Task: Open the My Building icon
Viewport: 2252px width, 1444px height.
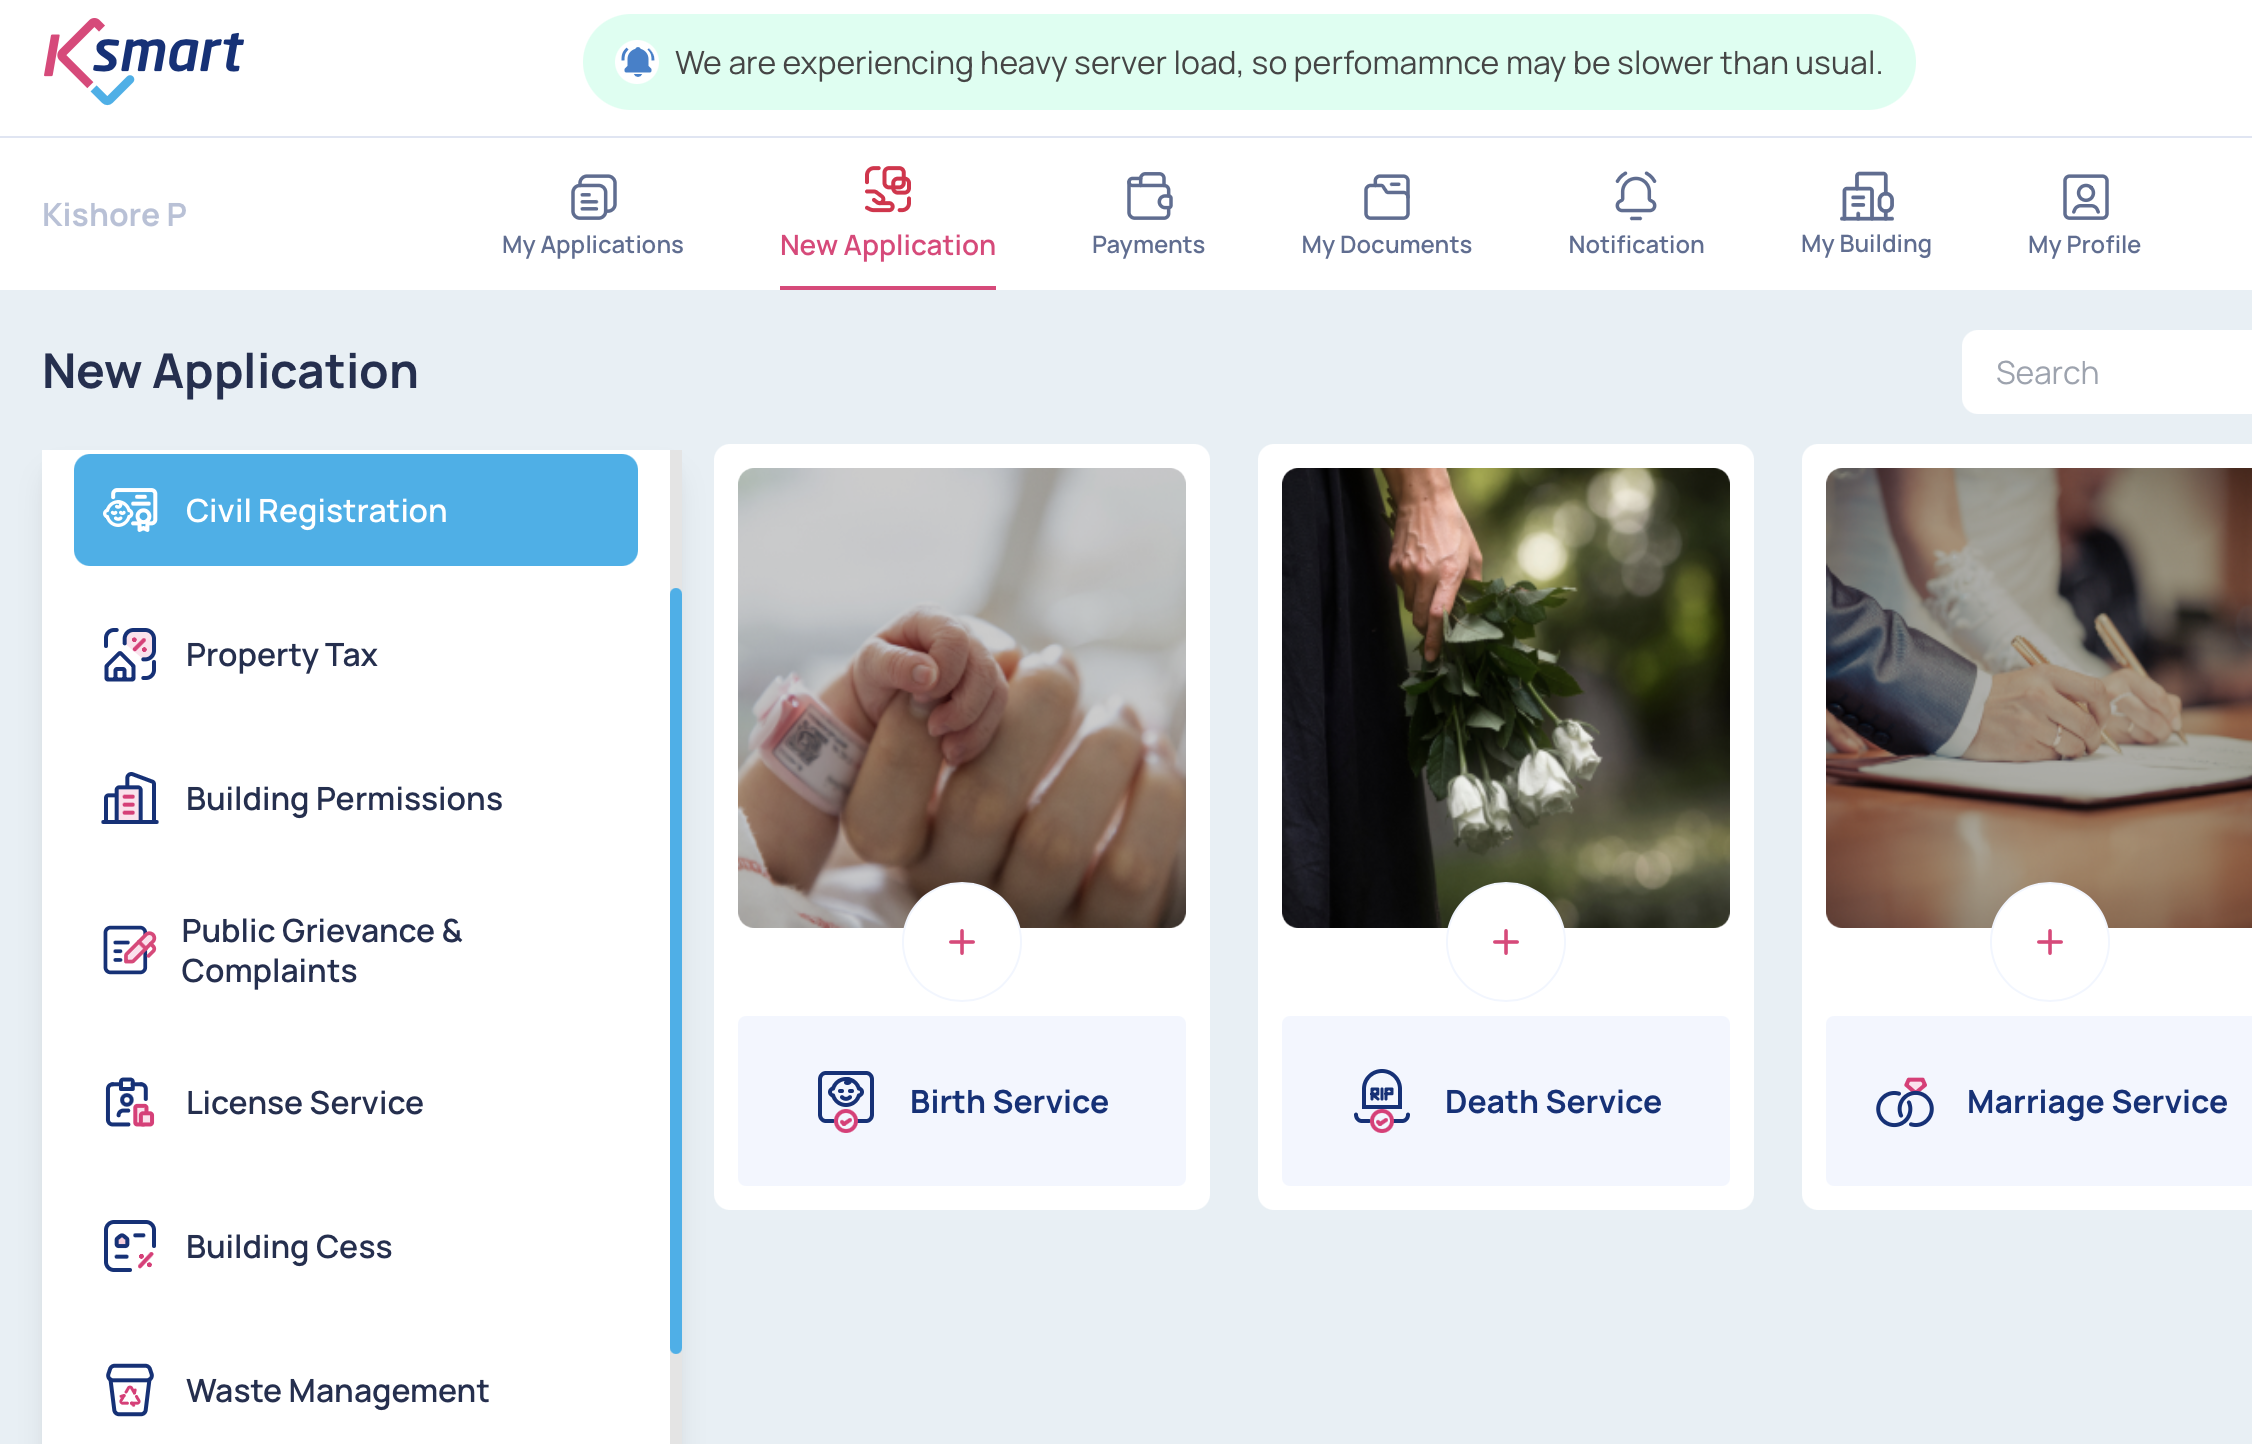Action: pyautogui.click(x=1866, y=196)
